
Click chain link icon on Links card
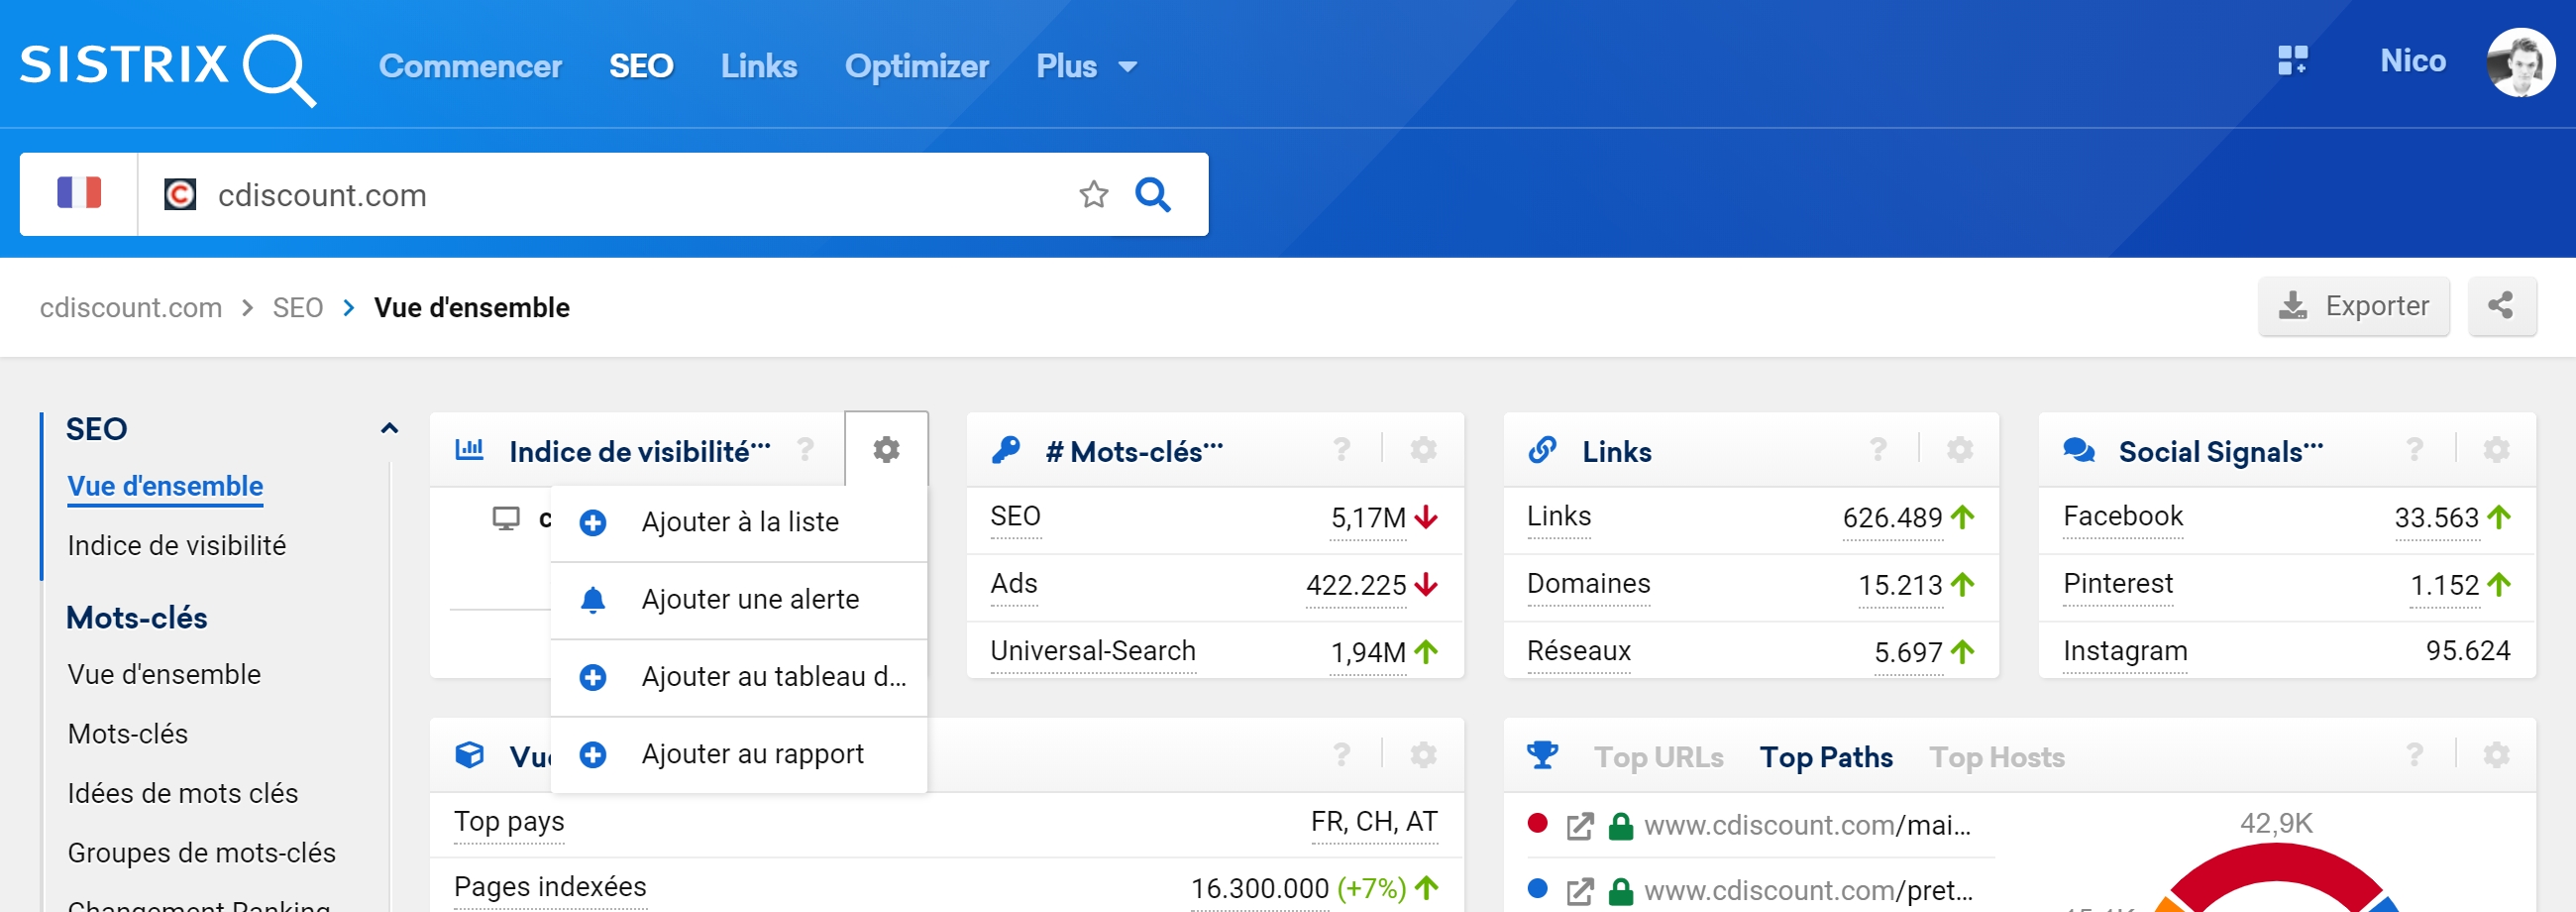click(1542, 450)
